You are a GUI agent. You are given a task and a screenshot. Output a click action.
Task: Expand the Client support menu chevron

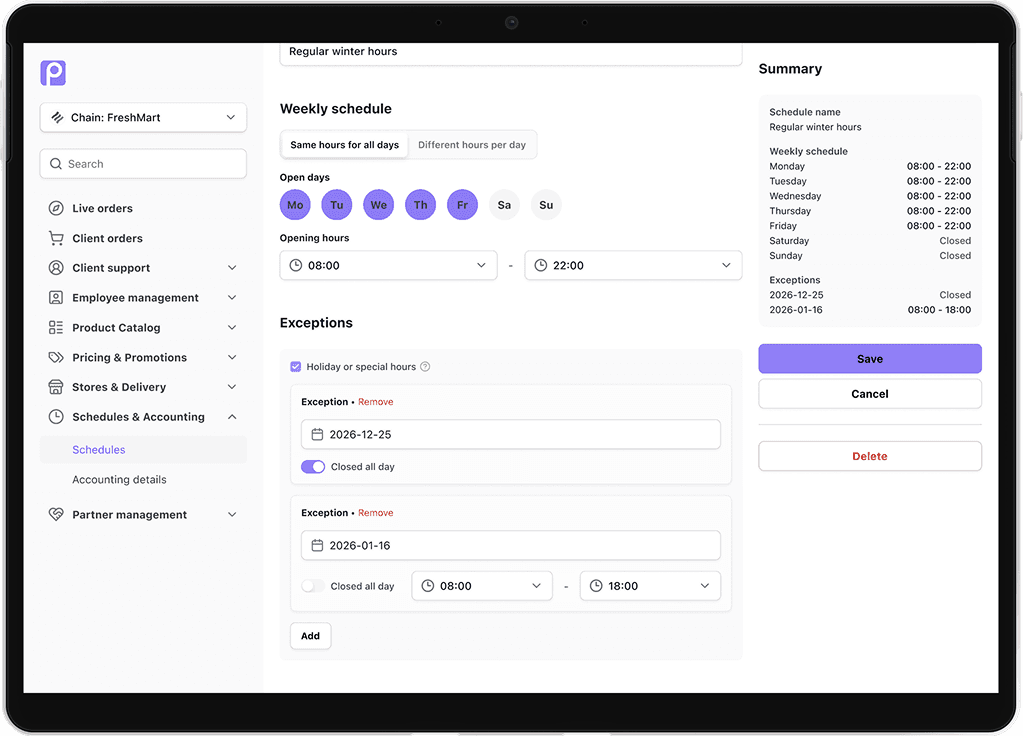click(x=232, y=268)
